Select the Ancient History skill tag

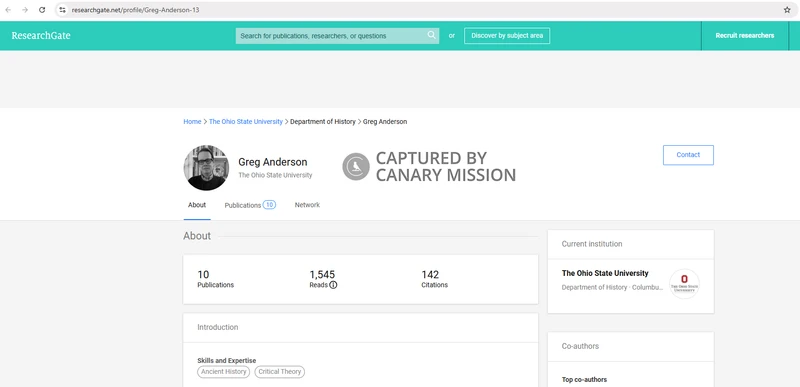[x=223, y=372]
